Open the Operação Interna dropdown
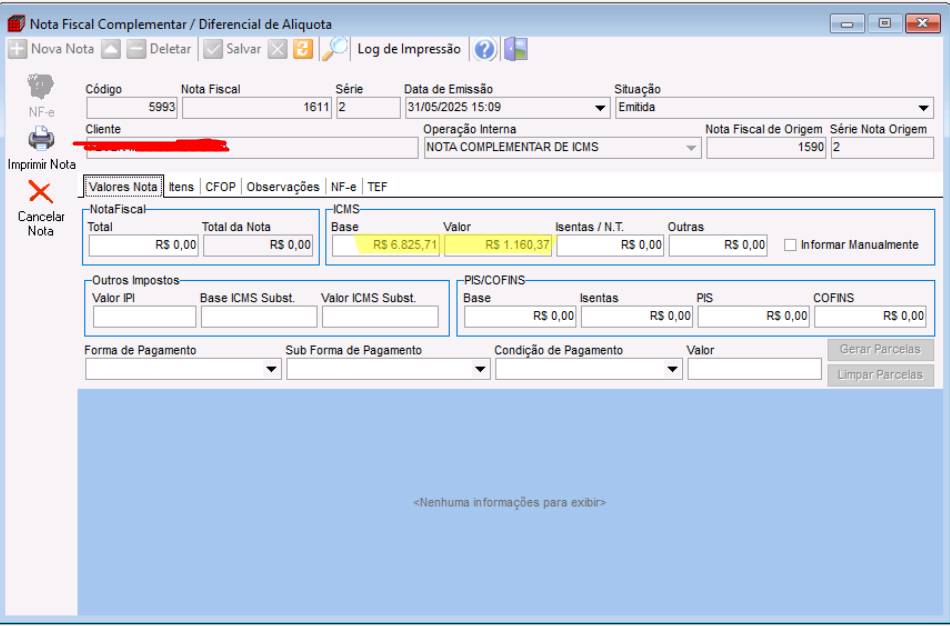The width and height of the screenshot is (950, 626). (x=691, y=148)
